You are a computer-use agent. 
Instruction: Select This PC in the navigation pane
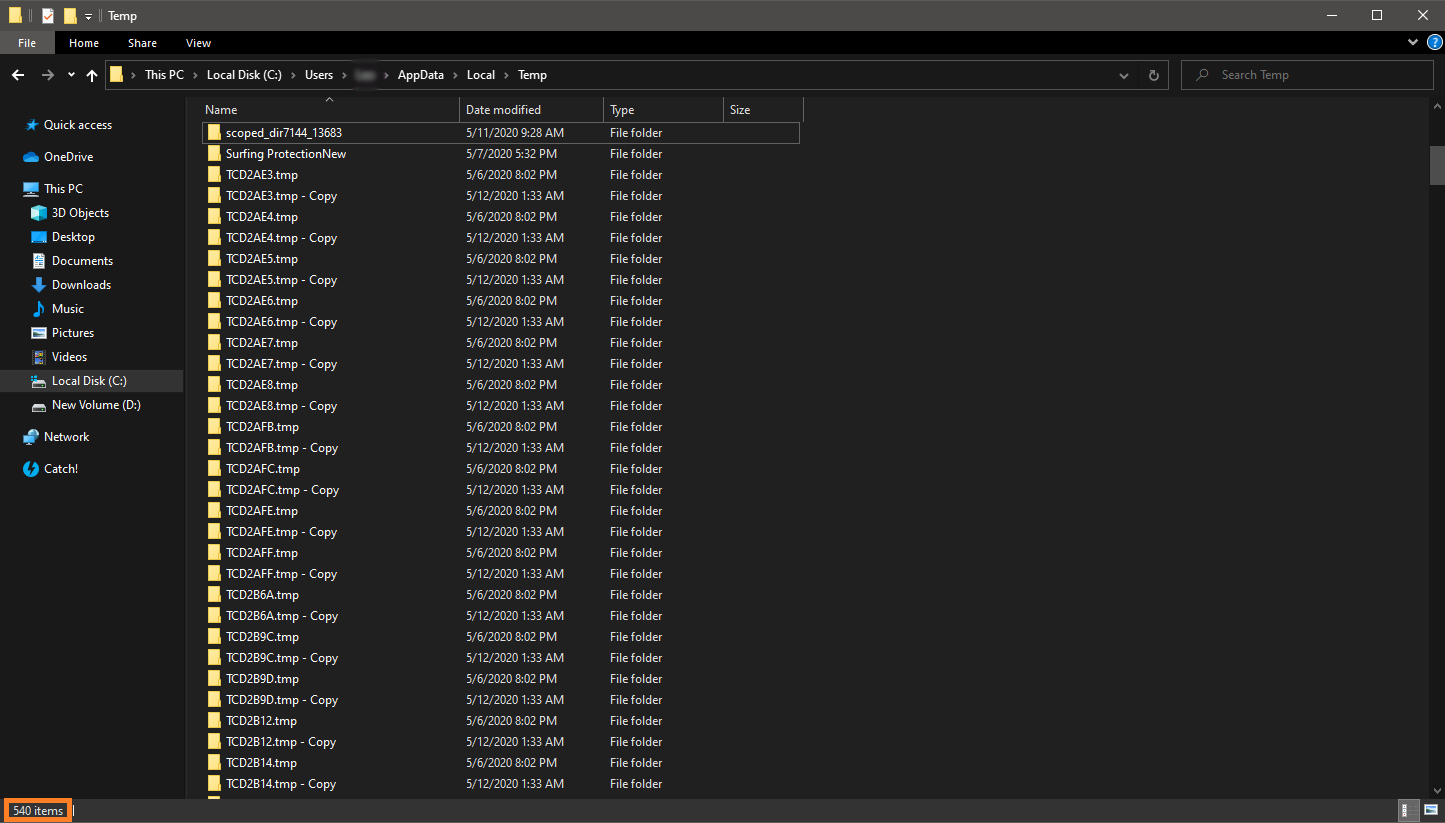click(x=63, y=189)
